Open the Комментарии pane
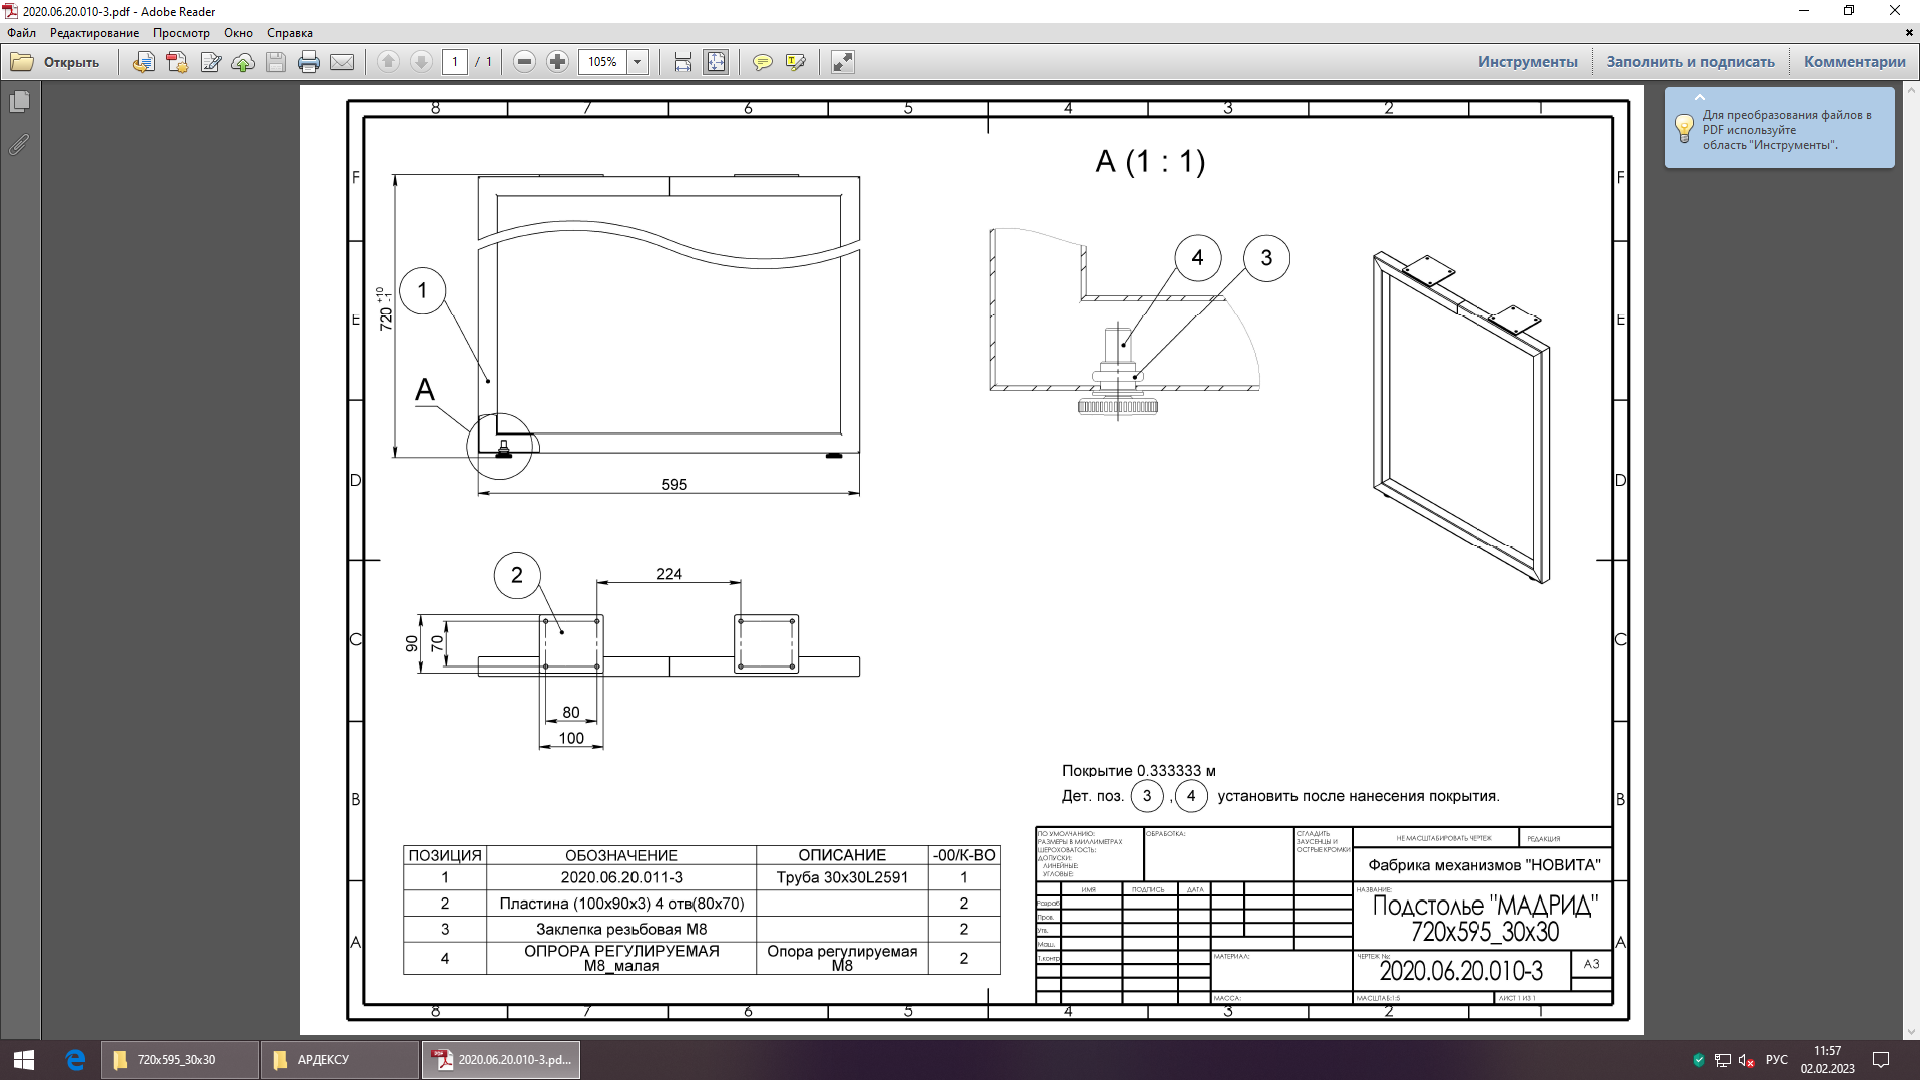Image resolution: width=1920 pixels, height=1080 pixels. (x=1854, y=62)
